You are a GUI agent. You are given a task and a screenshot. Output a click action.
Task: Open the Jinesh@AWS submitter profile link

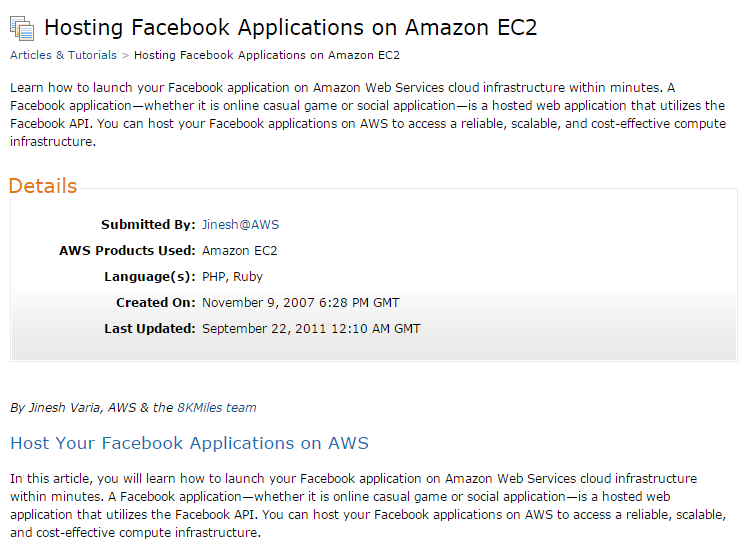tap(240, 225)
